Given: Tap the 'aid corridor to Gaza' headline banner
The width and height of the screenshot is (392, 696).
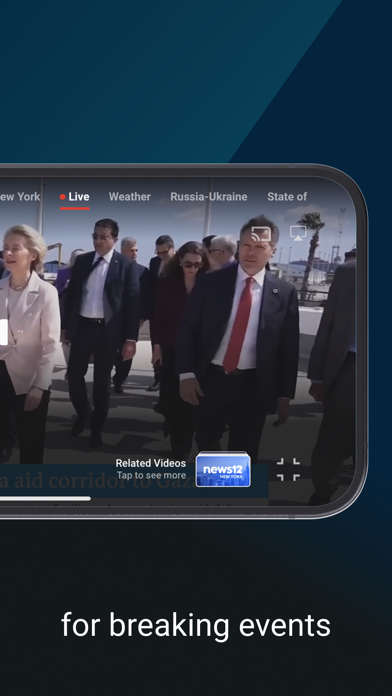Looking at the screenshot, I should click(x=134, y=481).
